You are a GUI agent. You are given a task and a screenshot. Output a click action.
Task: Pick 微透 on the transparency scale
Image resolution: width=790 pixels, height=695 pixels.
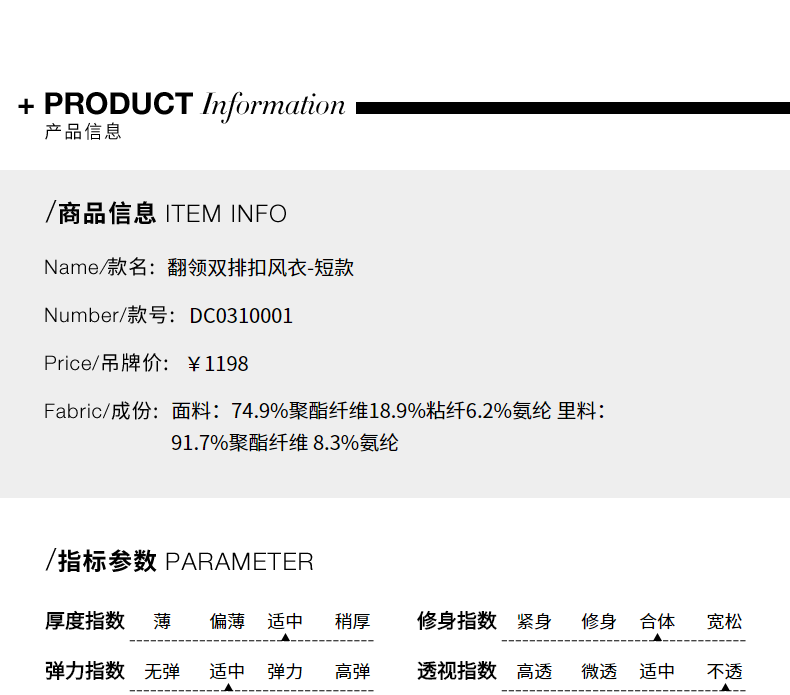coord(599,671)
